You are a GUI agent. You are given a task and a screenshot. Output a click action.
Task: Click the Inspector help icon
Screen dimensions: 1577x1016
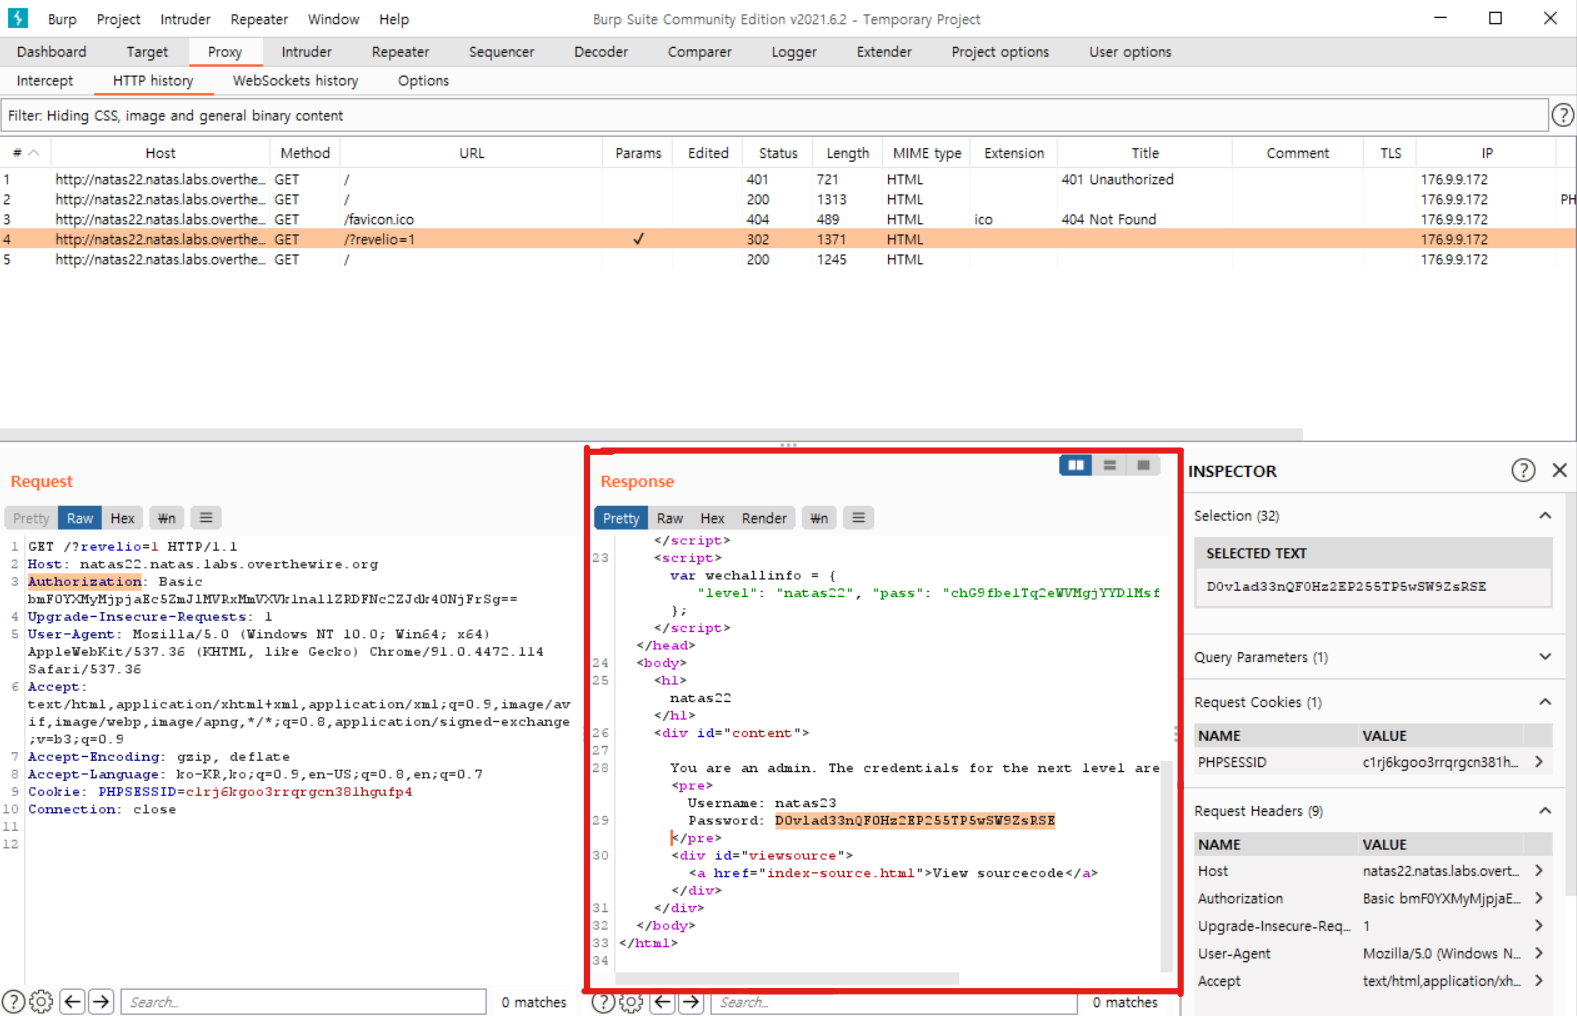[x=1522, y=470]
